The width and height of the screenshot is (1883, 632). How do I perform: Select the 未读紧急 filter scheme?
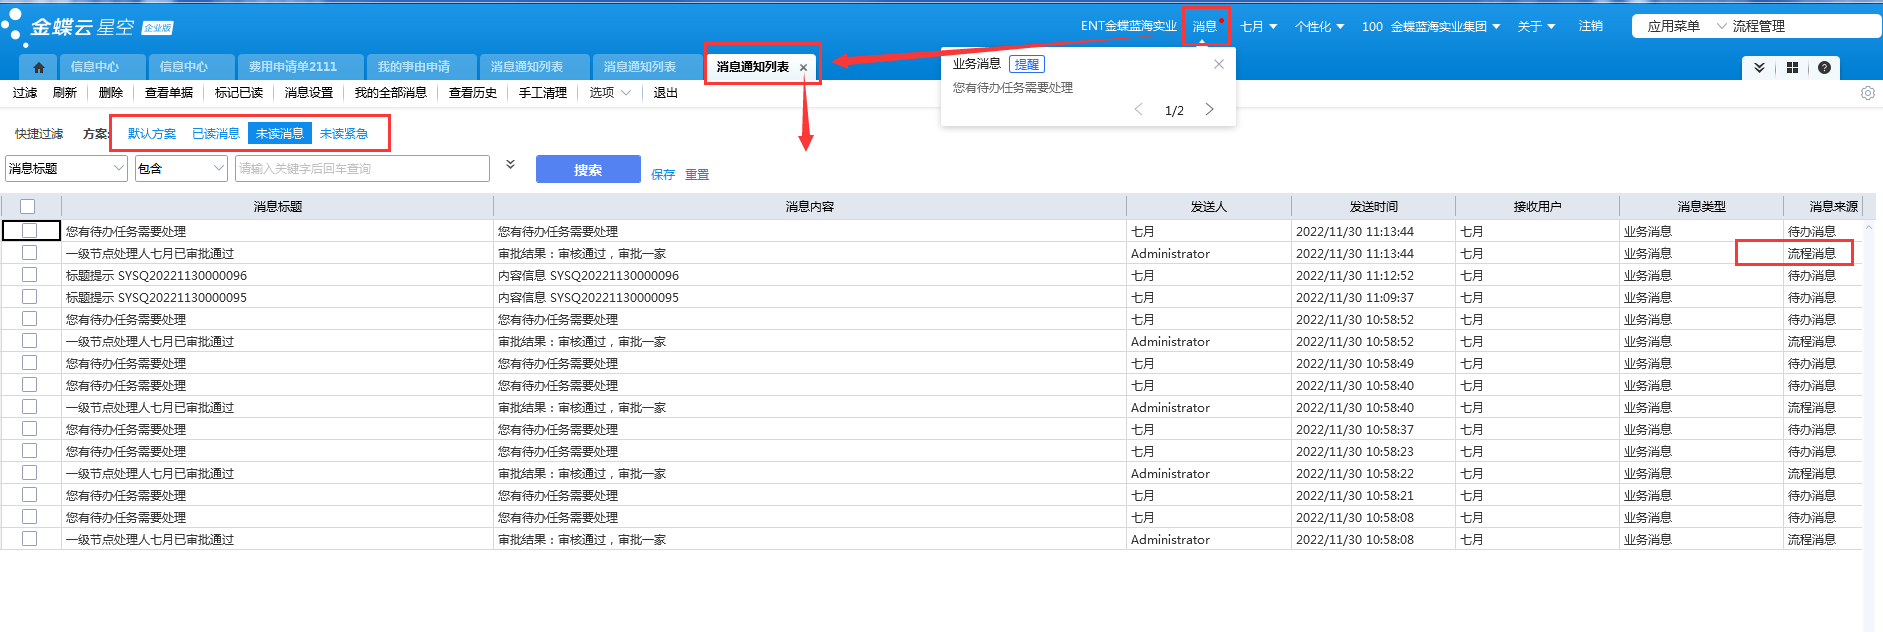click(344, 133)
